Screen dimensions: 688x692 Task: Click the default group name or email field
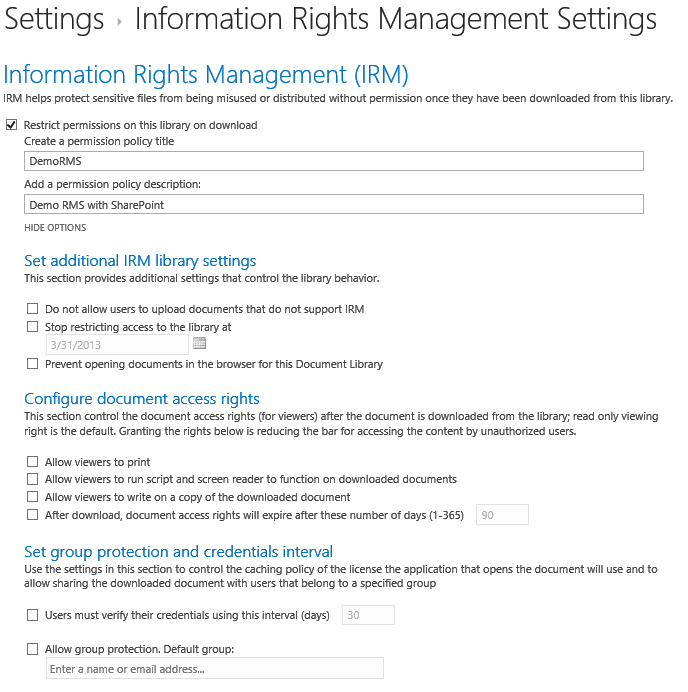click(214, 668)
